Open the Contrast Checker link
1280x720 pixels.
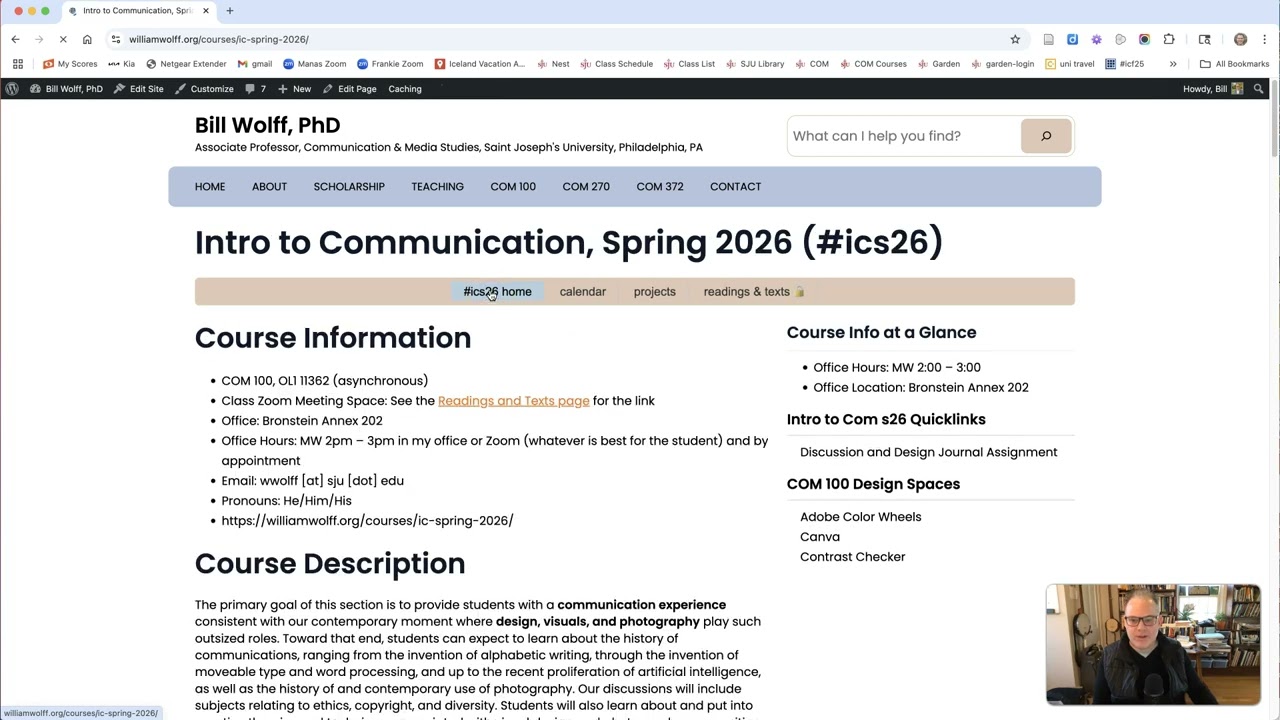pos(852,557)
